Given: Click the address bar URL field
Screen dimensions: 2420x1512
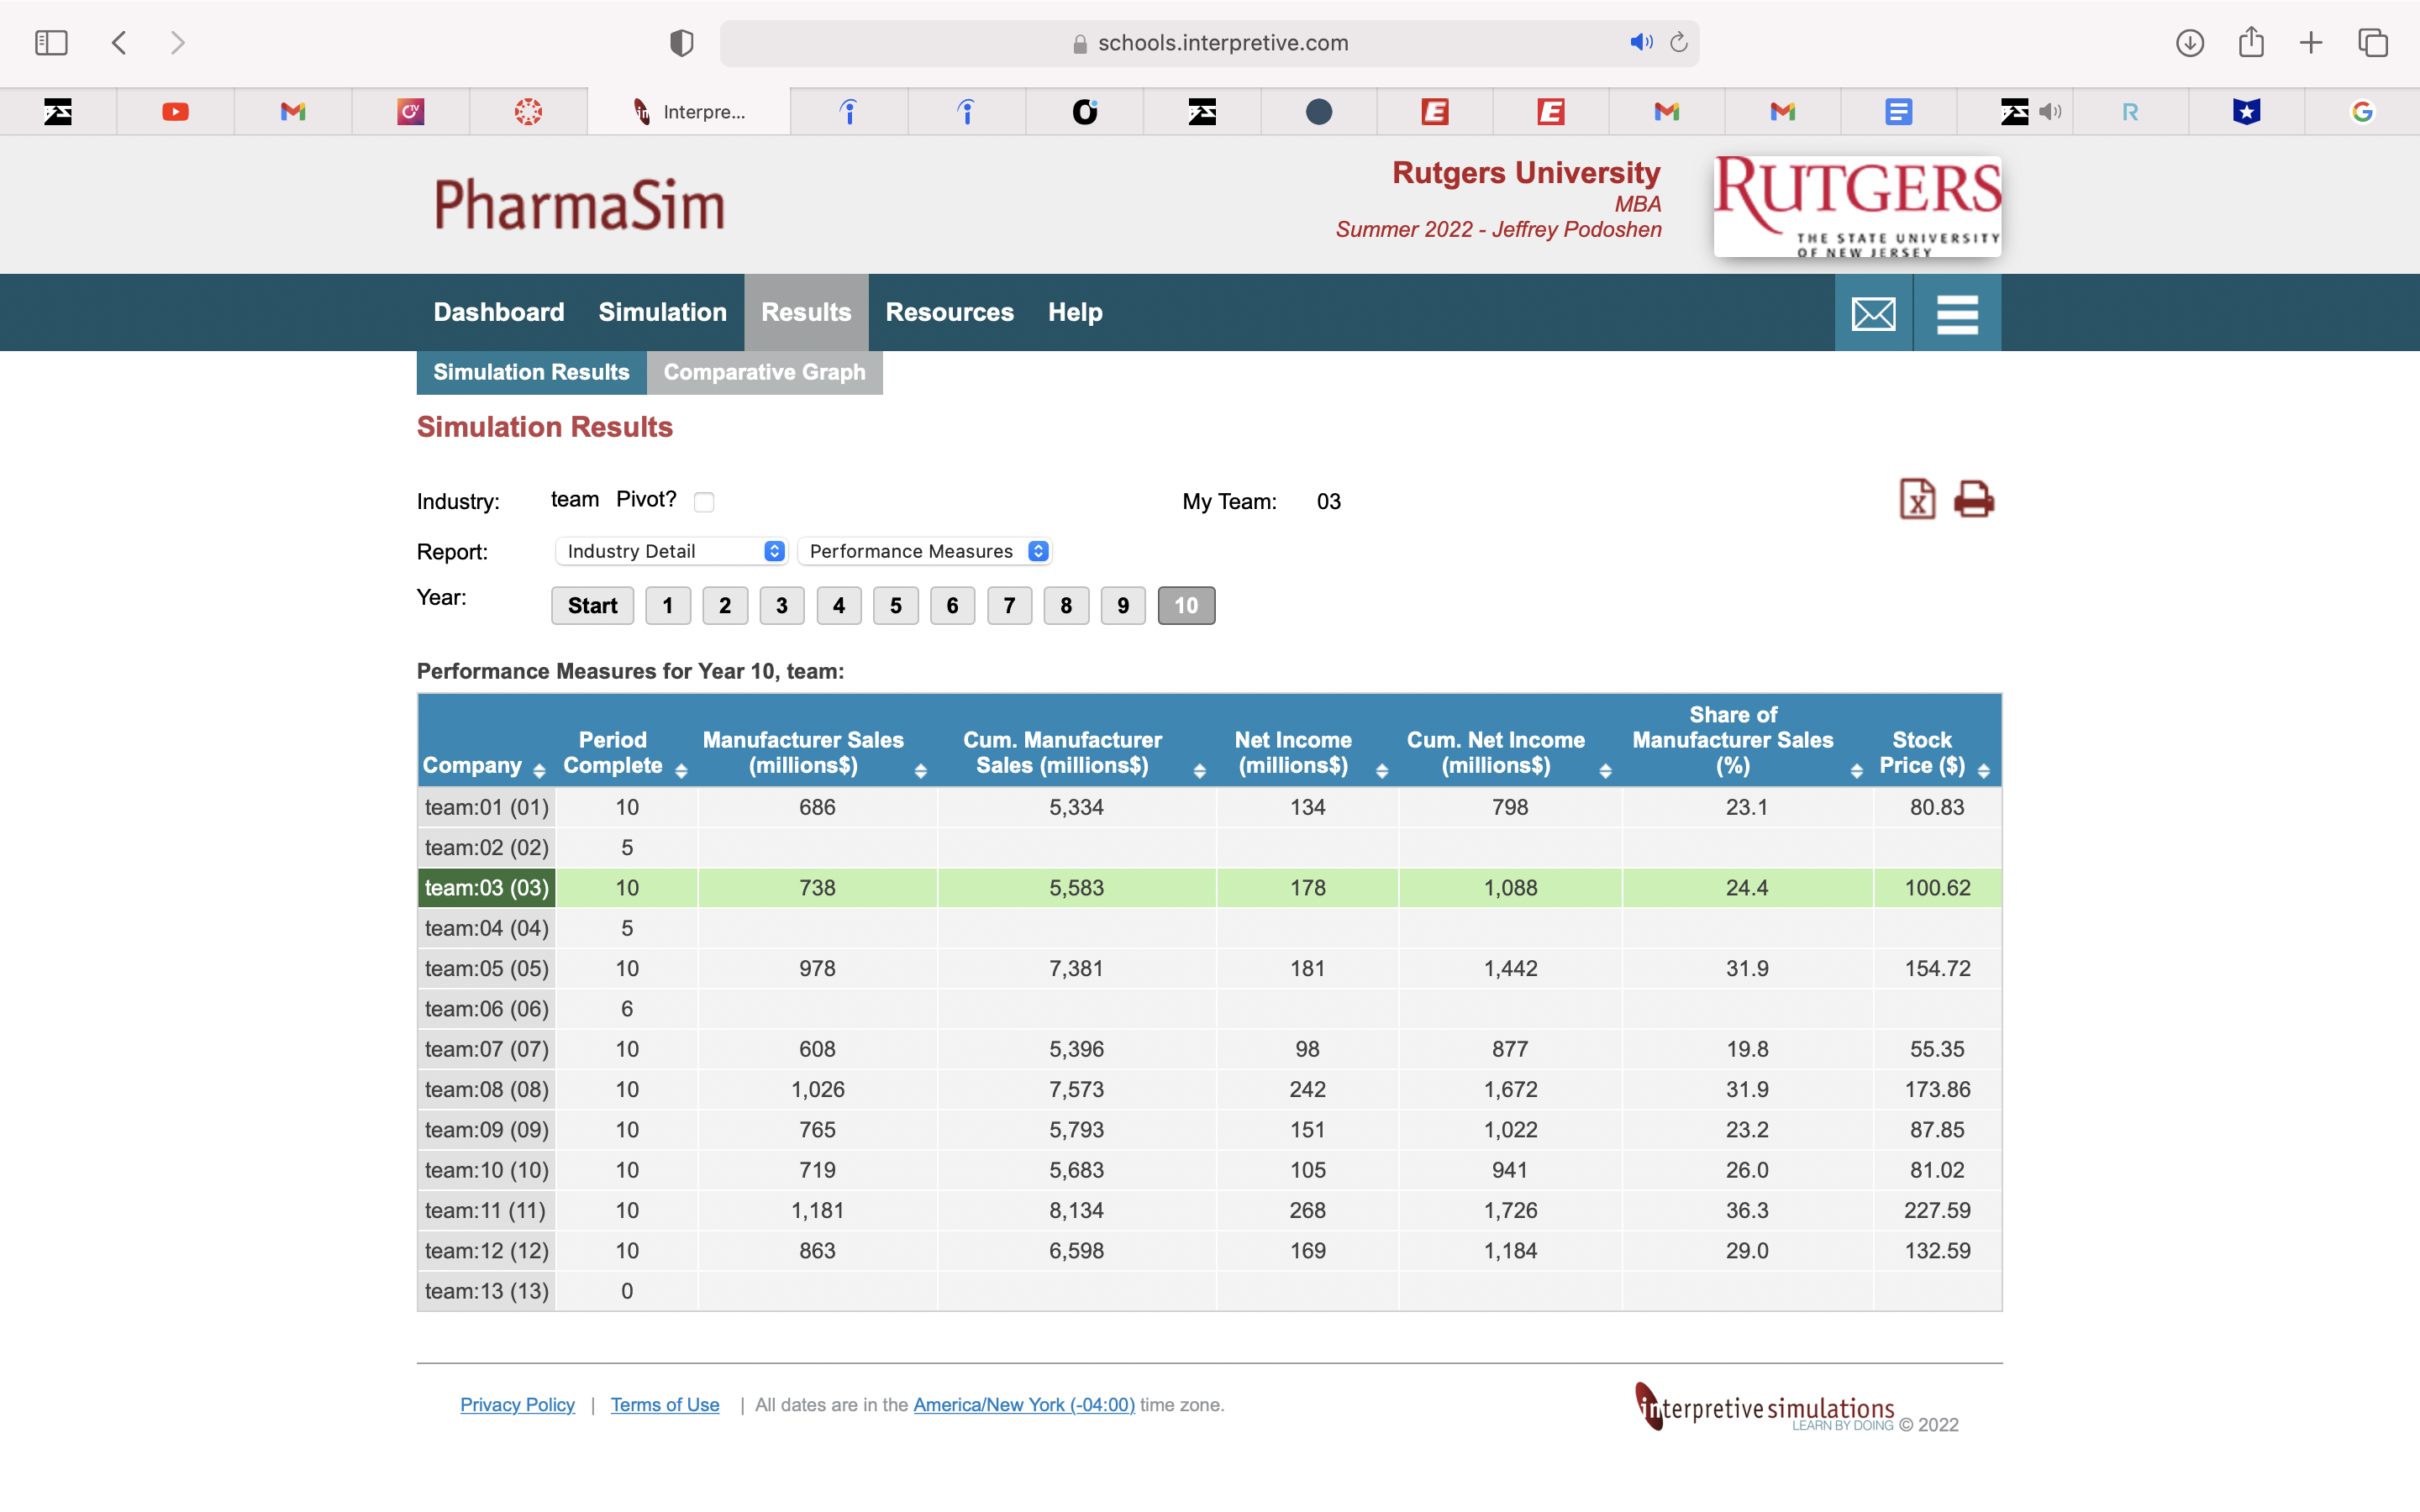Looking at the screenshot, I should pyautogui.click(x=1210, y=43).
